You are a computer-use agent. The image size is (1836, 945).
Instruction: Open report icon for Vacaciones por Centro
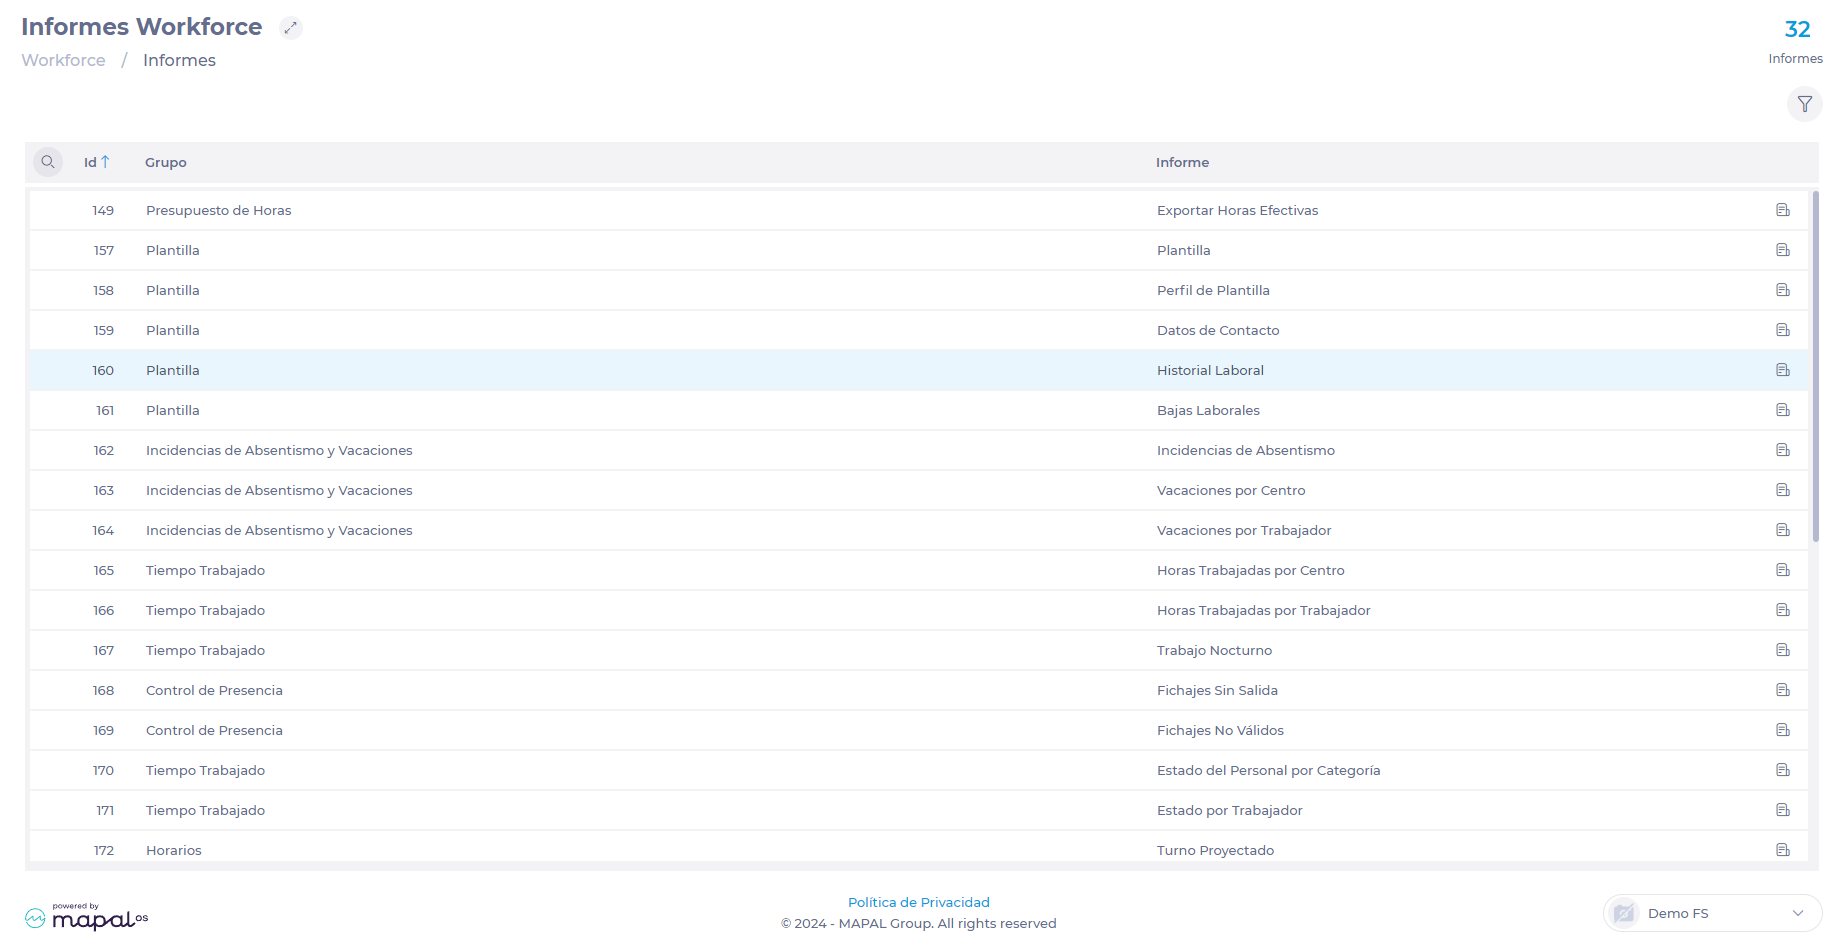coord(1782,490)
